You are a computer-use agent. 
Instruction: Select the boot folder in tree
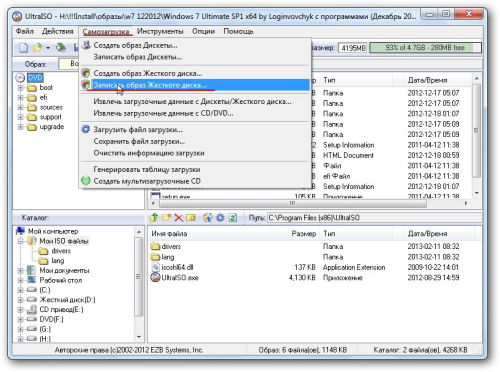tap(46, 88)
